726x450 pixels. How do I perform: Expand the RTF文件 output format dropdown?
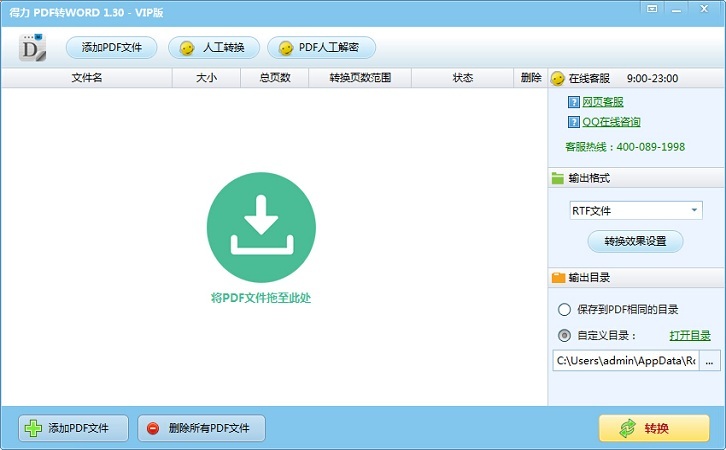[694, 211]
